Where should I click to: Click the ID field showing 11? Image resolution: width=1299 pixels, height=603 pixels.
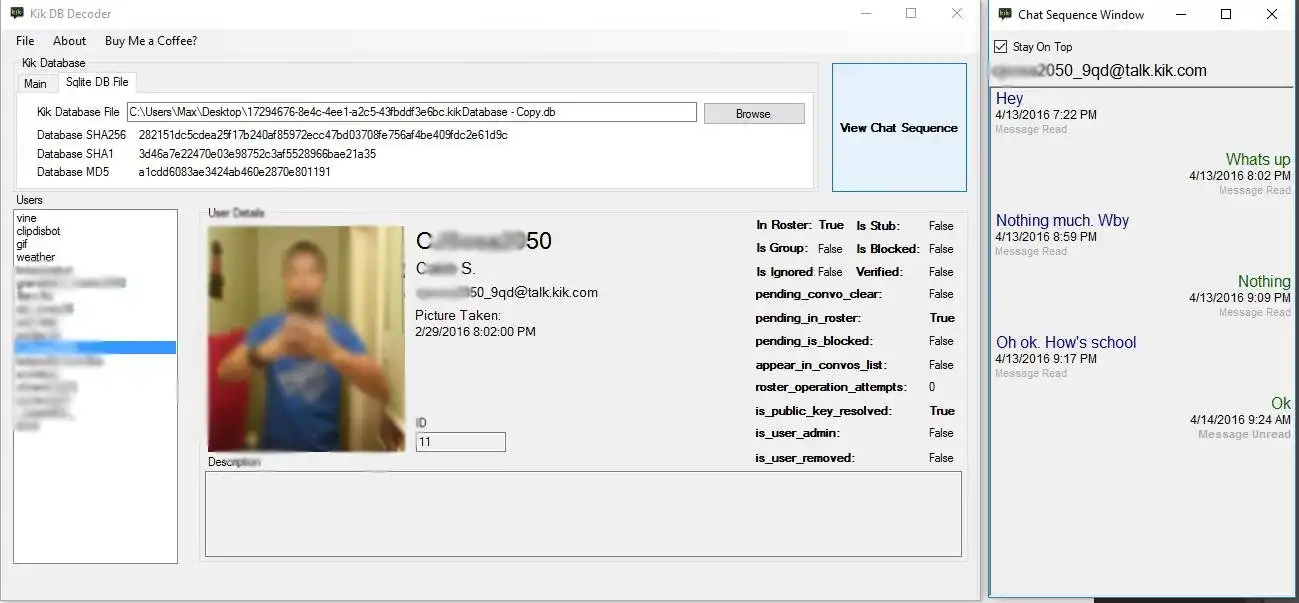pos(460,442)
